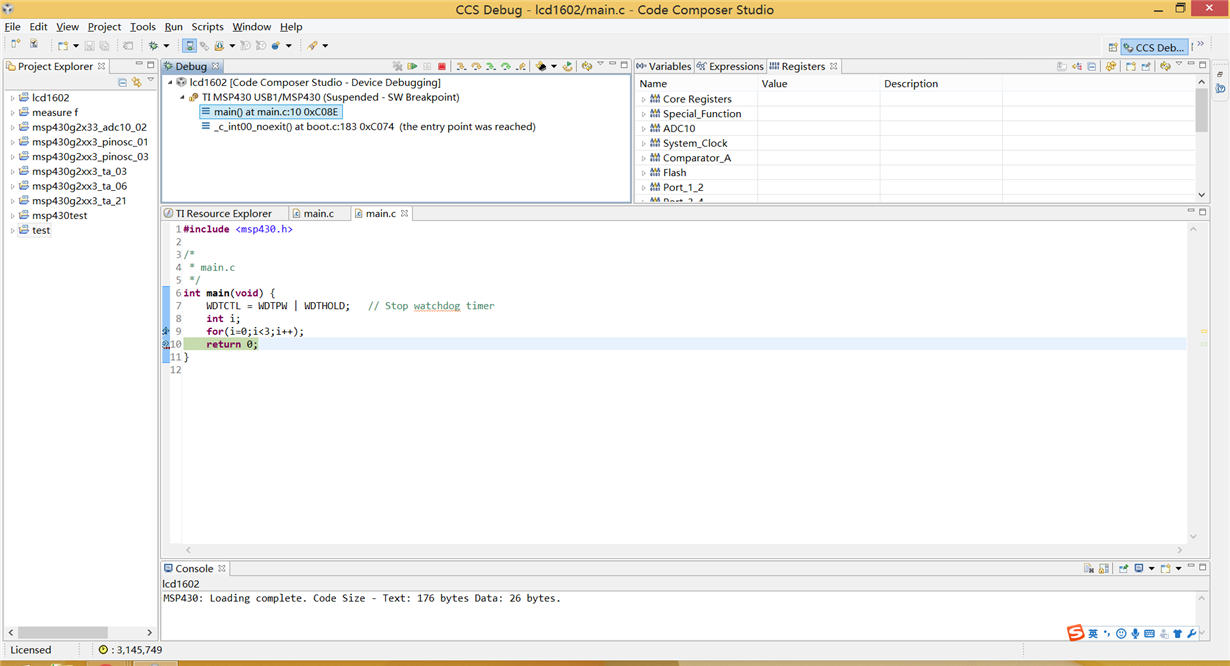Toggle Scroll Lock in the Console toolbar
This screenshot has height=666, width=1230.
point(1104,569)
